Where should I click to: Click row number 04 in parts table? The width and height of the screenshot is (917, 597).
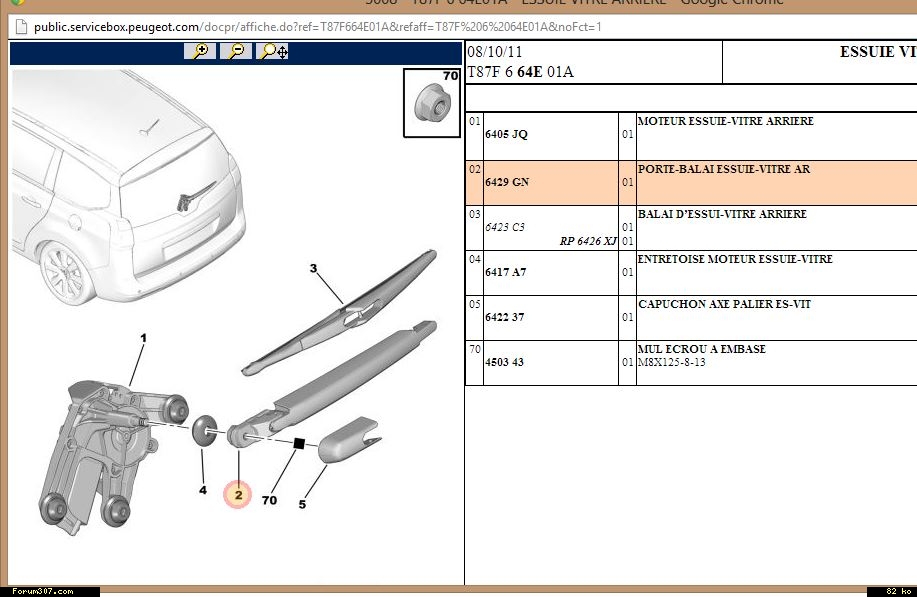474,260
